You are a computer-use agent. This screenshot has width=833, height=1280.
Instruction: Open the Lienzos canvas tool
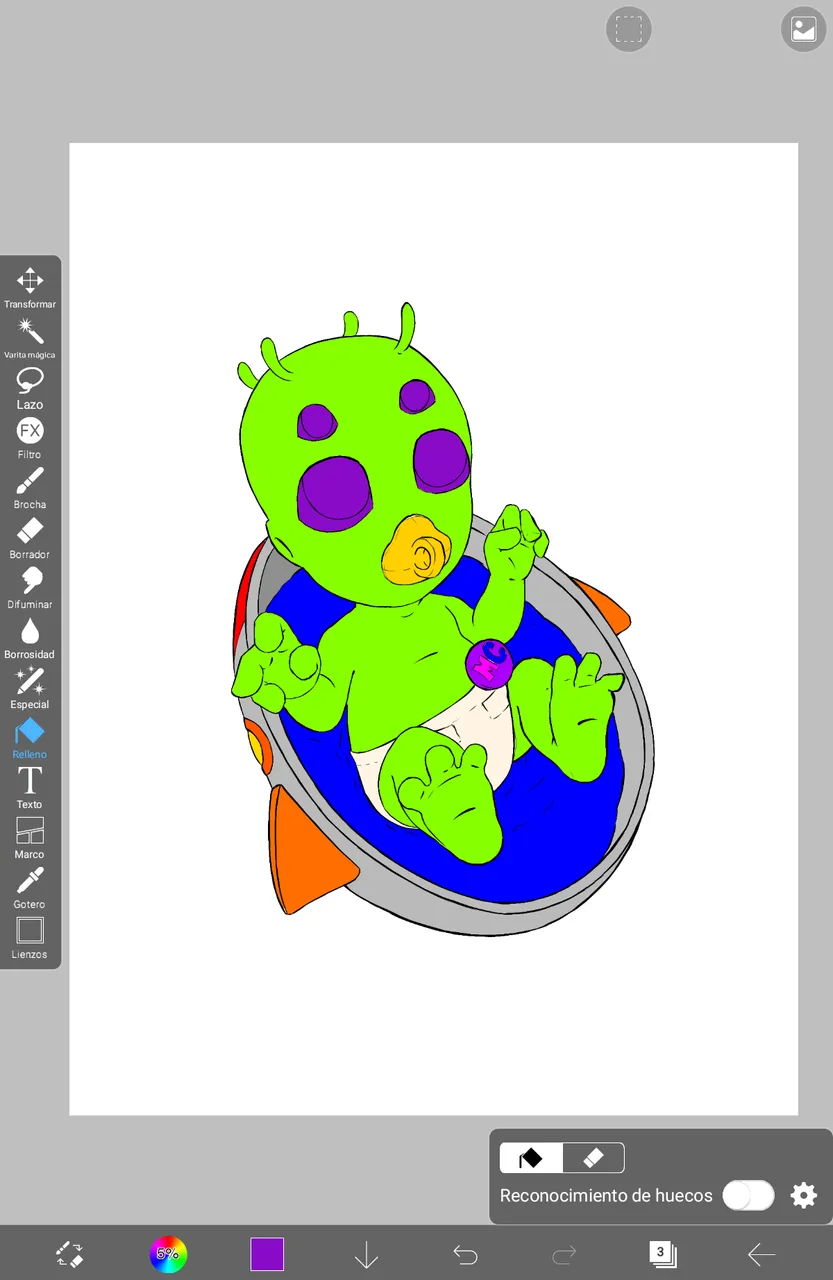(30, 938)
